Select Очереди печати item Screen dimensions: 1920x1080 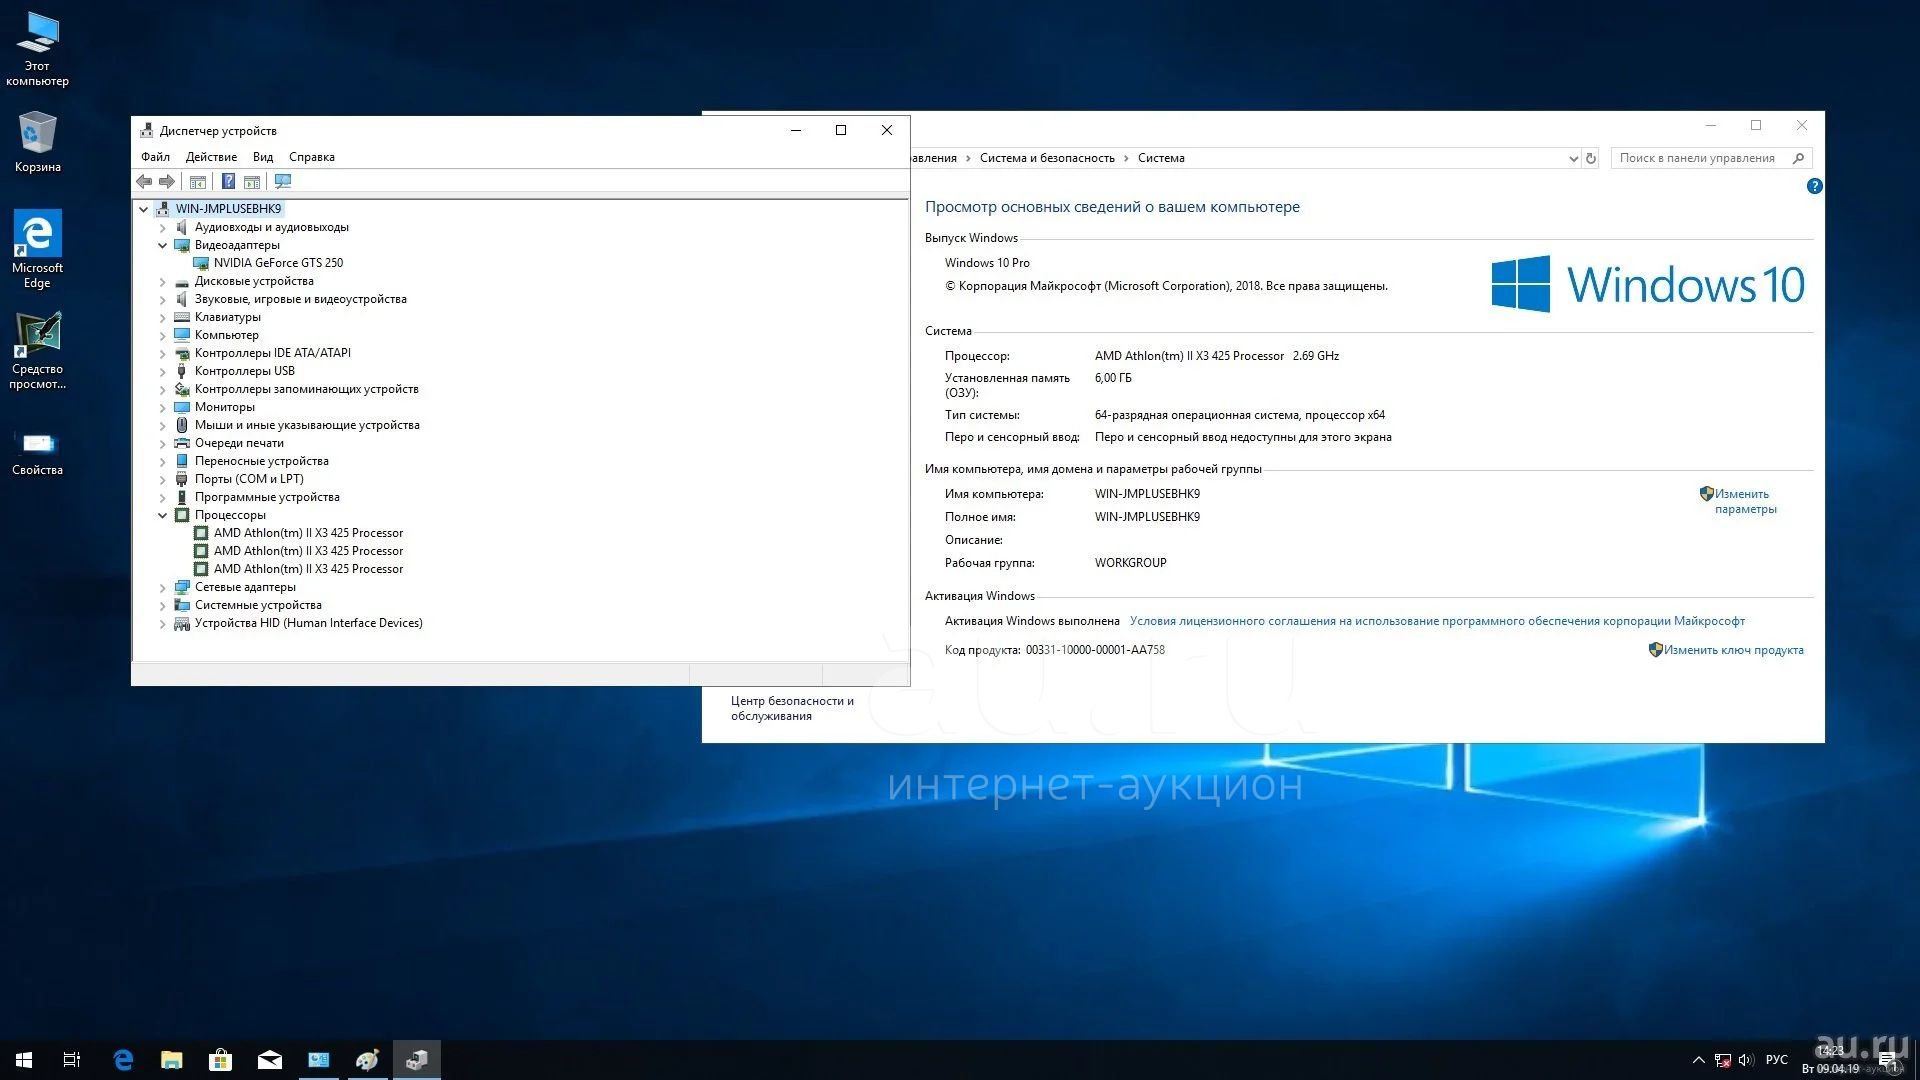239,443
